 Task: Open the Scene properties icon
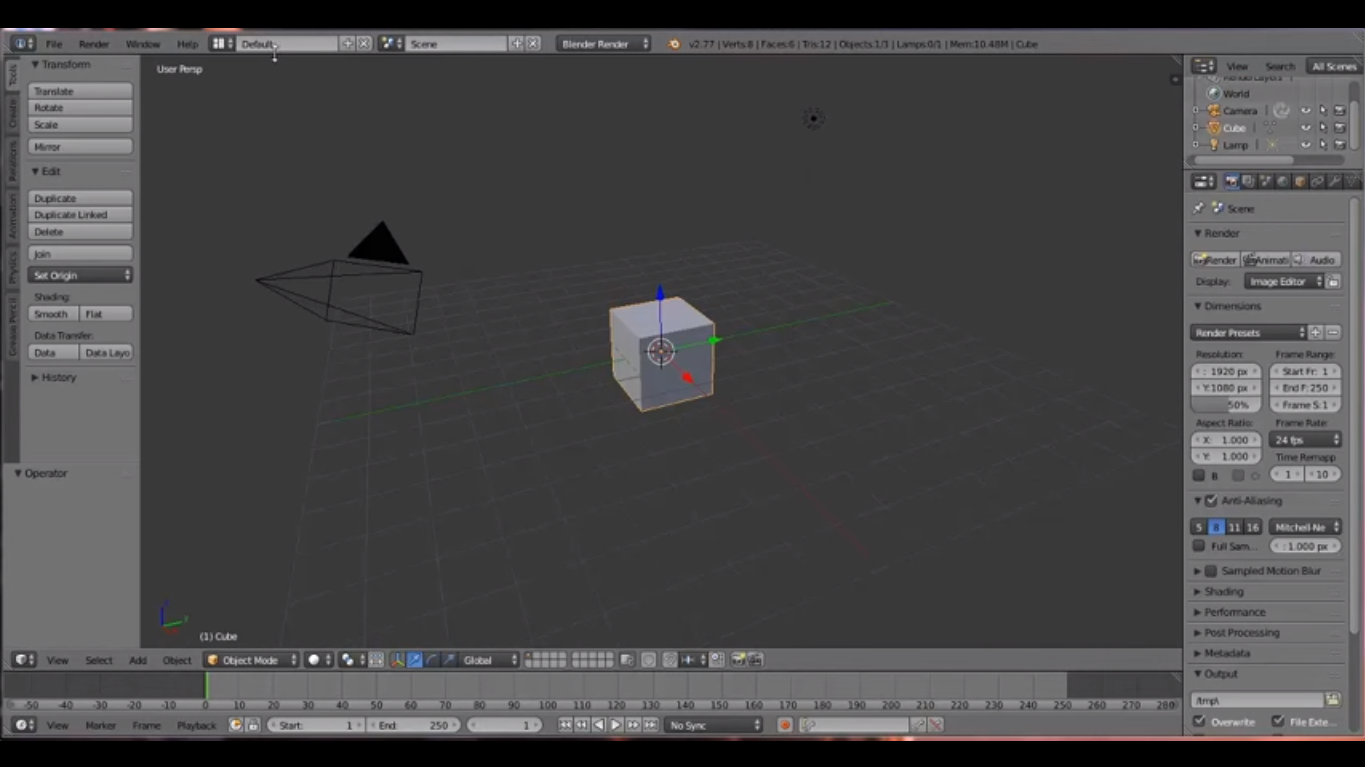[x=1267, y=181]
